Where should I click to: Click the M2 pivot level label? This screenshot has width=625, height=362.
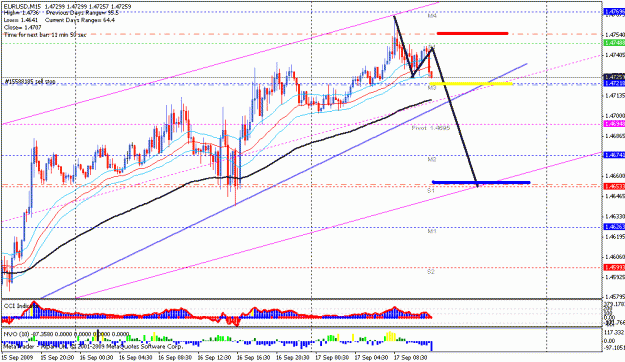click(x=432, y=159)
